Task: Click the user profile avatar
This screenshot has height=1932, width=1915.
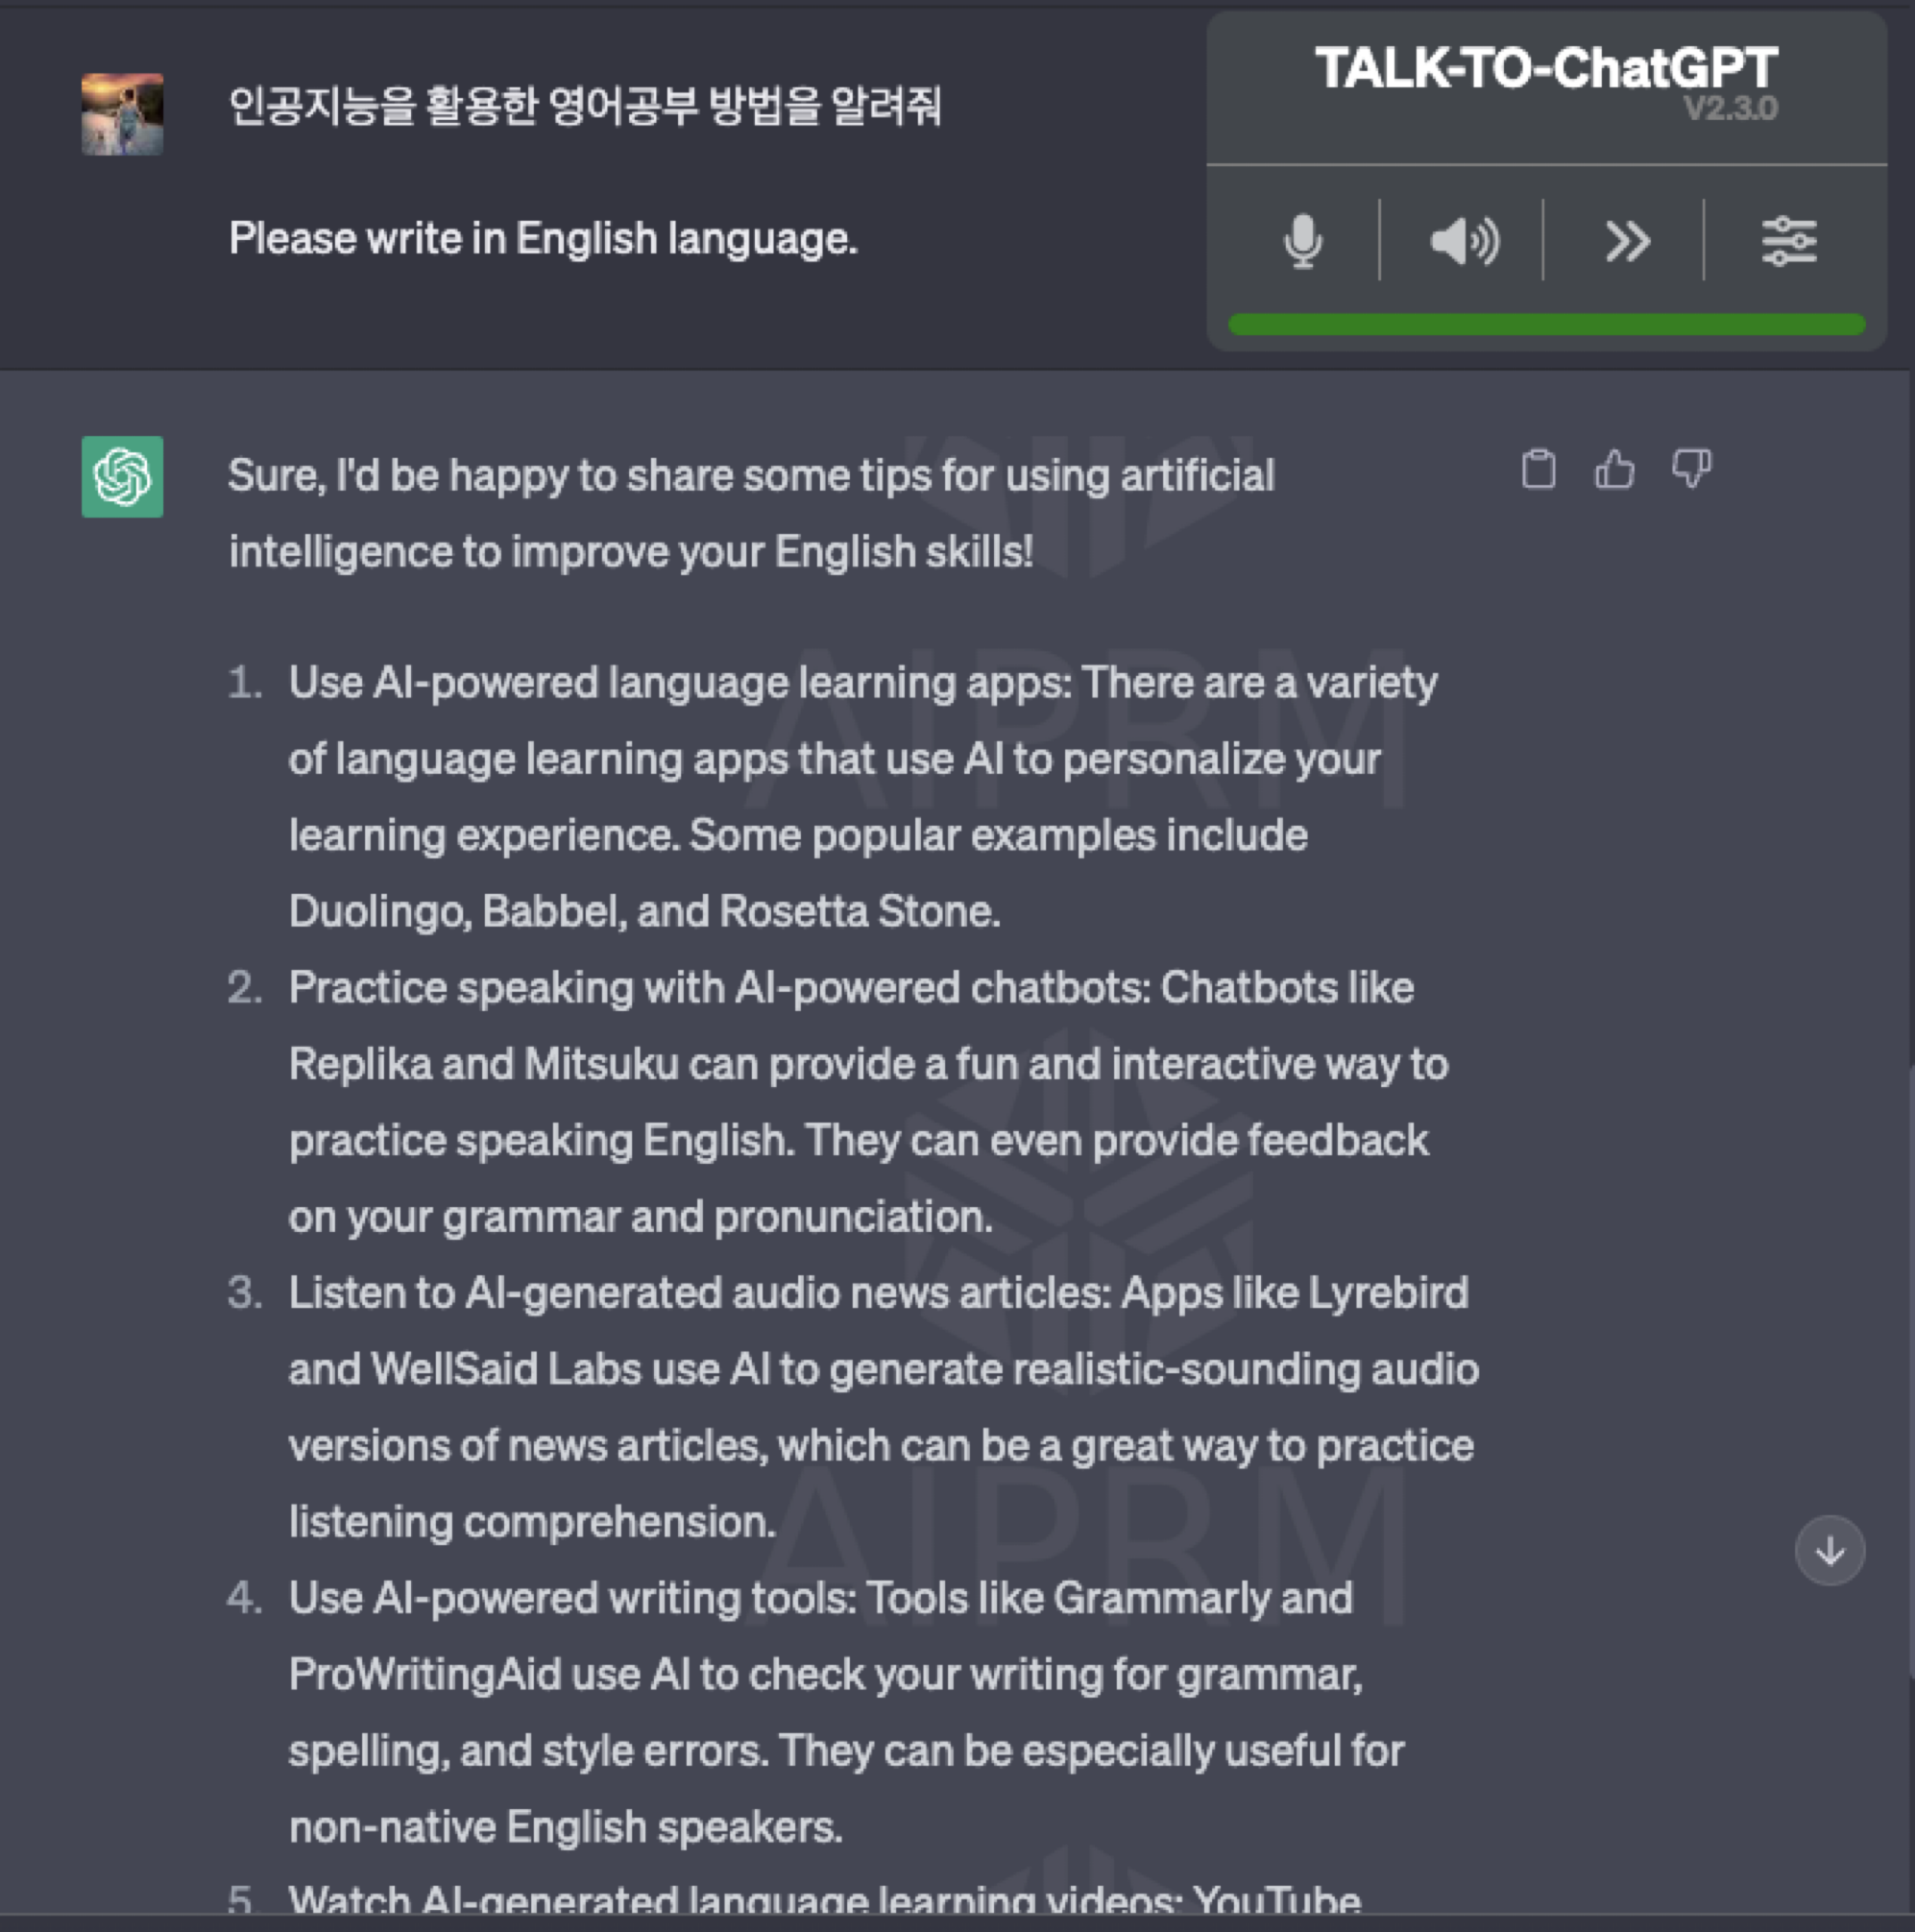Action: pyautogui.click(x=122, y=114)
